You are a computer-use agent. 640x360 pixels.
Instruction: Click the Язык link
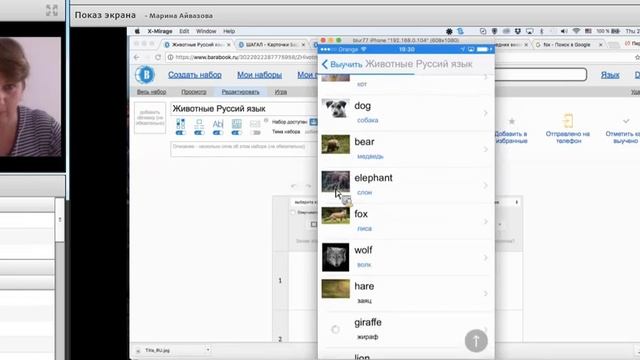point(610,75)
